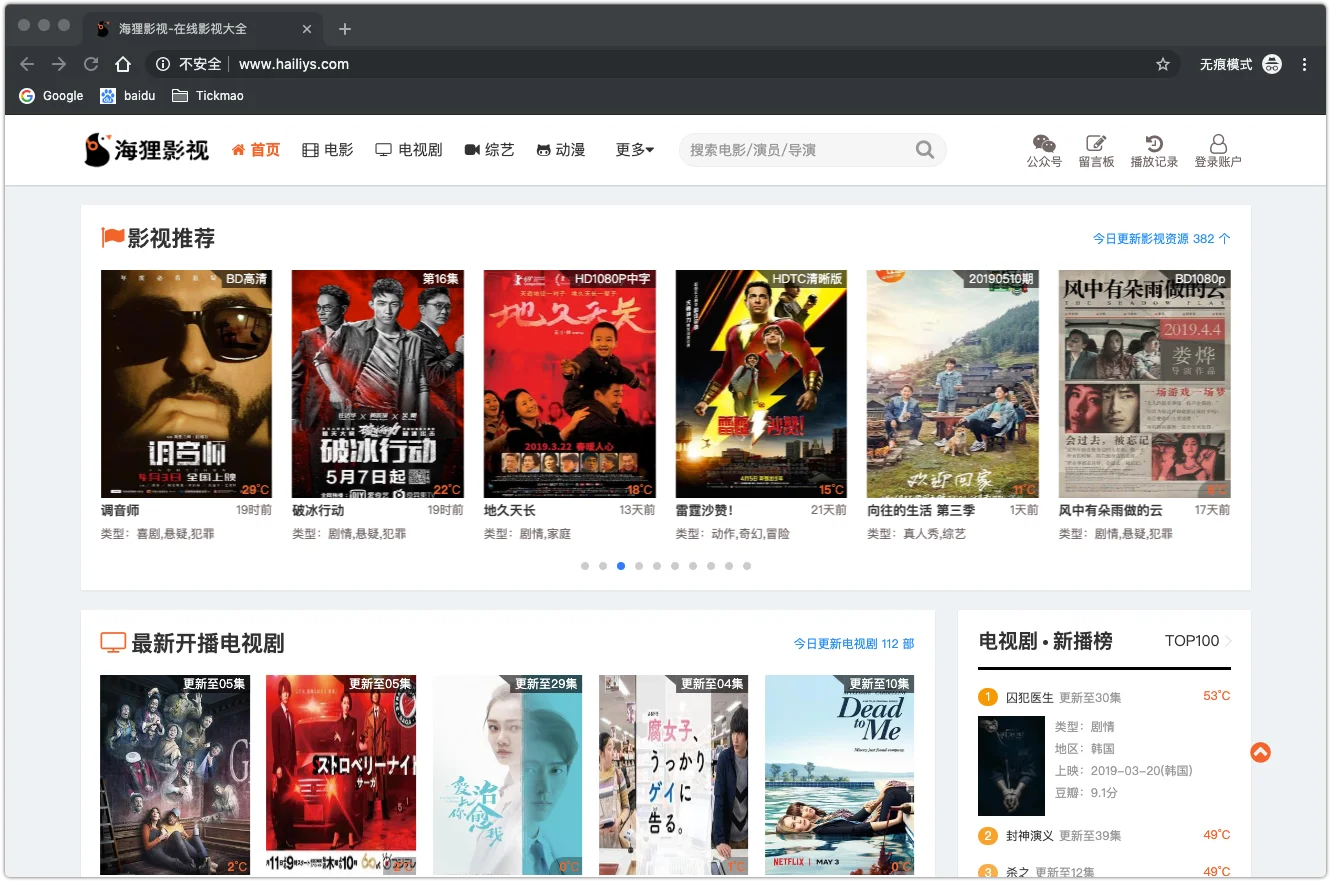The height and width of the screenshot is (882, 1330).
Task: Open 囚犯医生 in the ranking list
Action: pyautogui.click(x=1030, y=697)
